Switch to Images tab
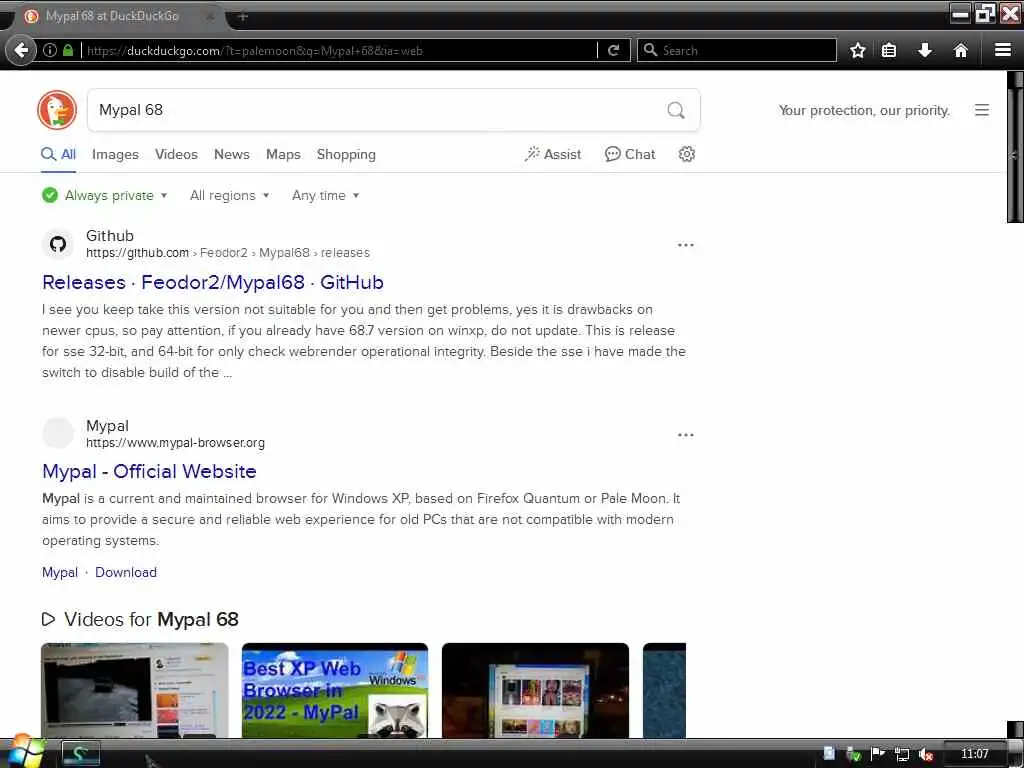This screenshot has height=768, width=1024. pyautogui.click(x=115, y=155)
